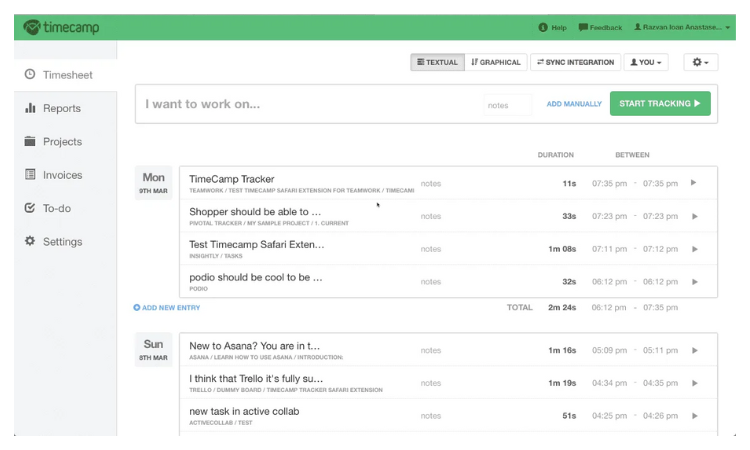Click notes for the Test Timecamp Safari entry

pyautogui.click(x=431, y=249)
